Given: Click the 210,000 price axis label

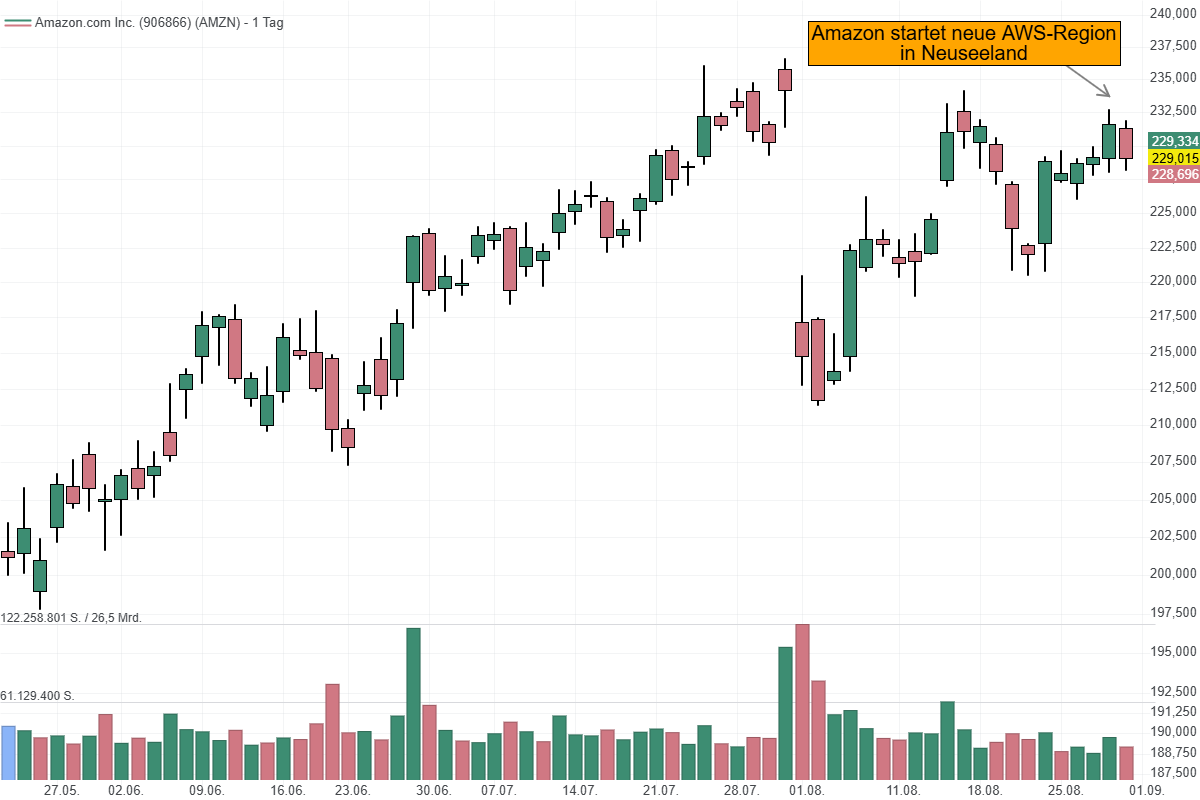Looking at the screenshot, I should click(1174, 423).
